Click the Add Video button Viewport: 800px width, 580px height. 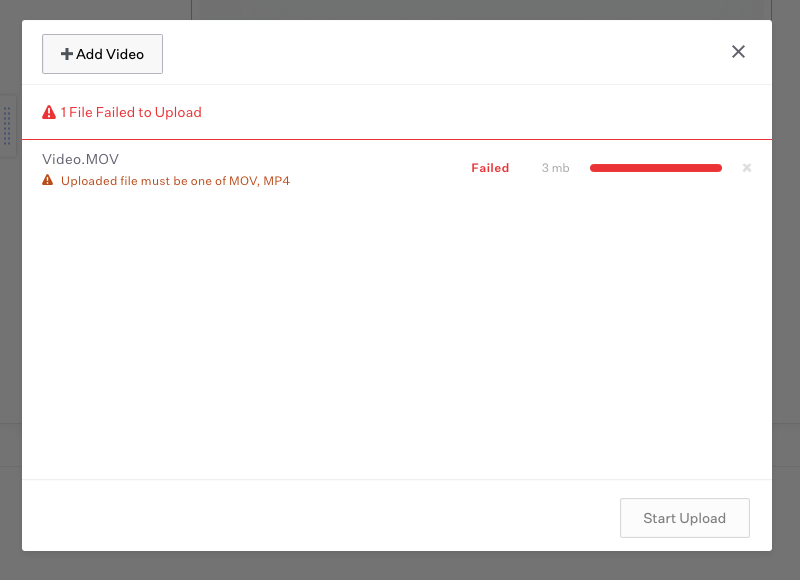click(x=103, y=54)
